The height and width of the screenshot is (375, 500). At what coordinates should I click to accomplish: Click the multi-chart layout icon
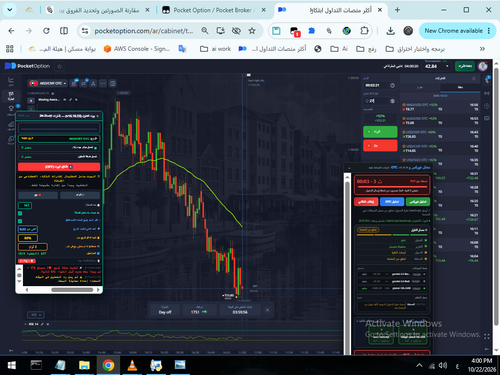pyautogui.click(x=113, y=83)
